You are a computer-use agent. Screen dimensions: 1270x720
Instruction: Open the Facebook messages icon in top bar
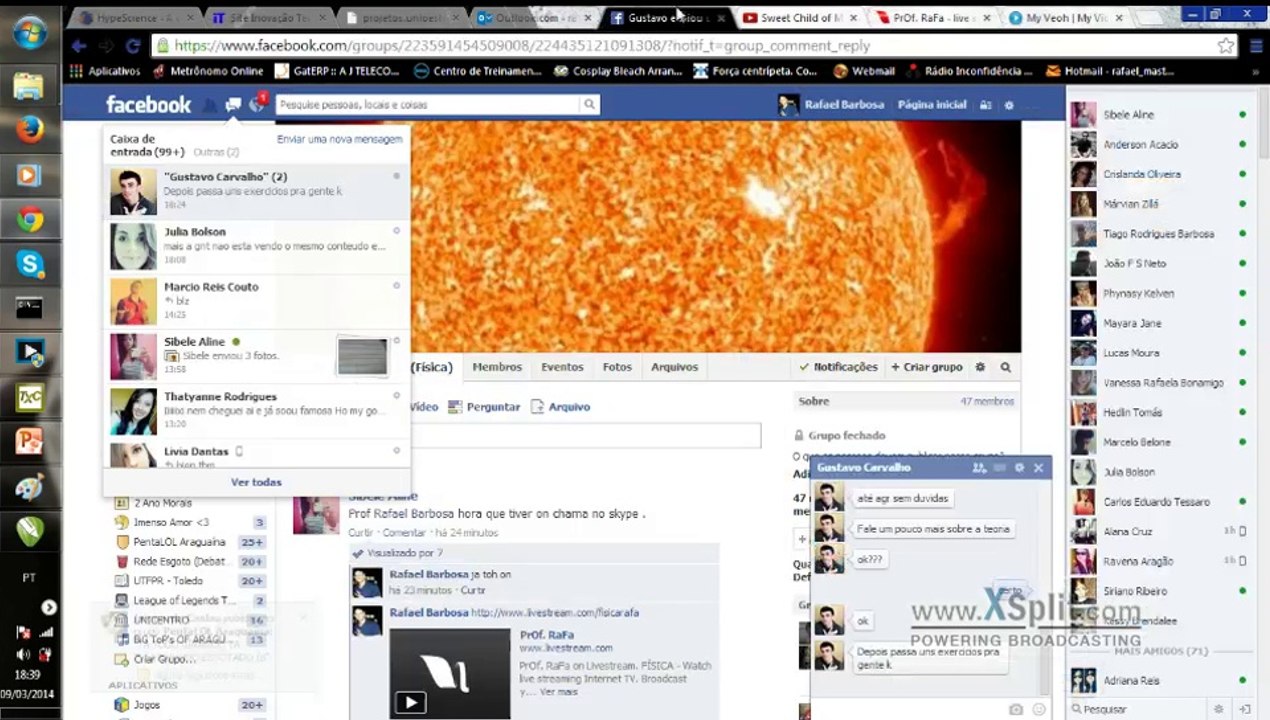click(233, 105)
